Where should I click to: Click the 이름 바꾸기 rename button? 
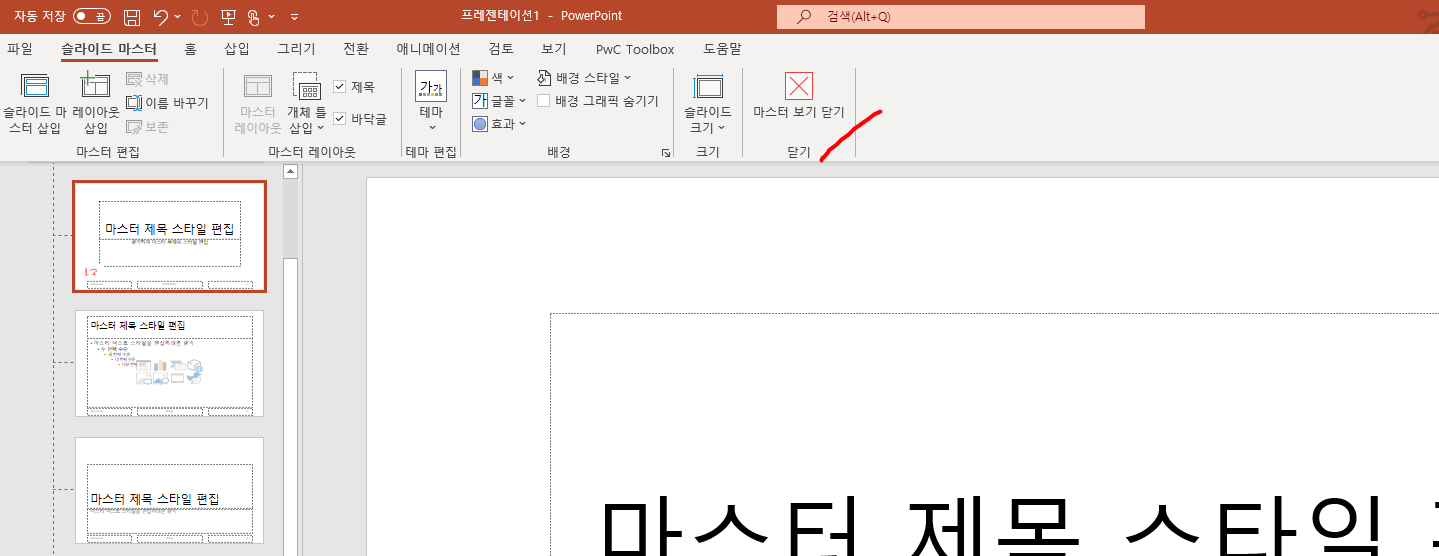[167, 103]
